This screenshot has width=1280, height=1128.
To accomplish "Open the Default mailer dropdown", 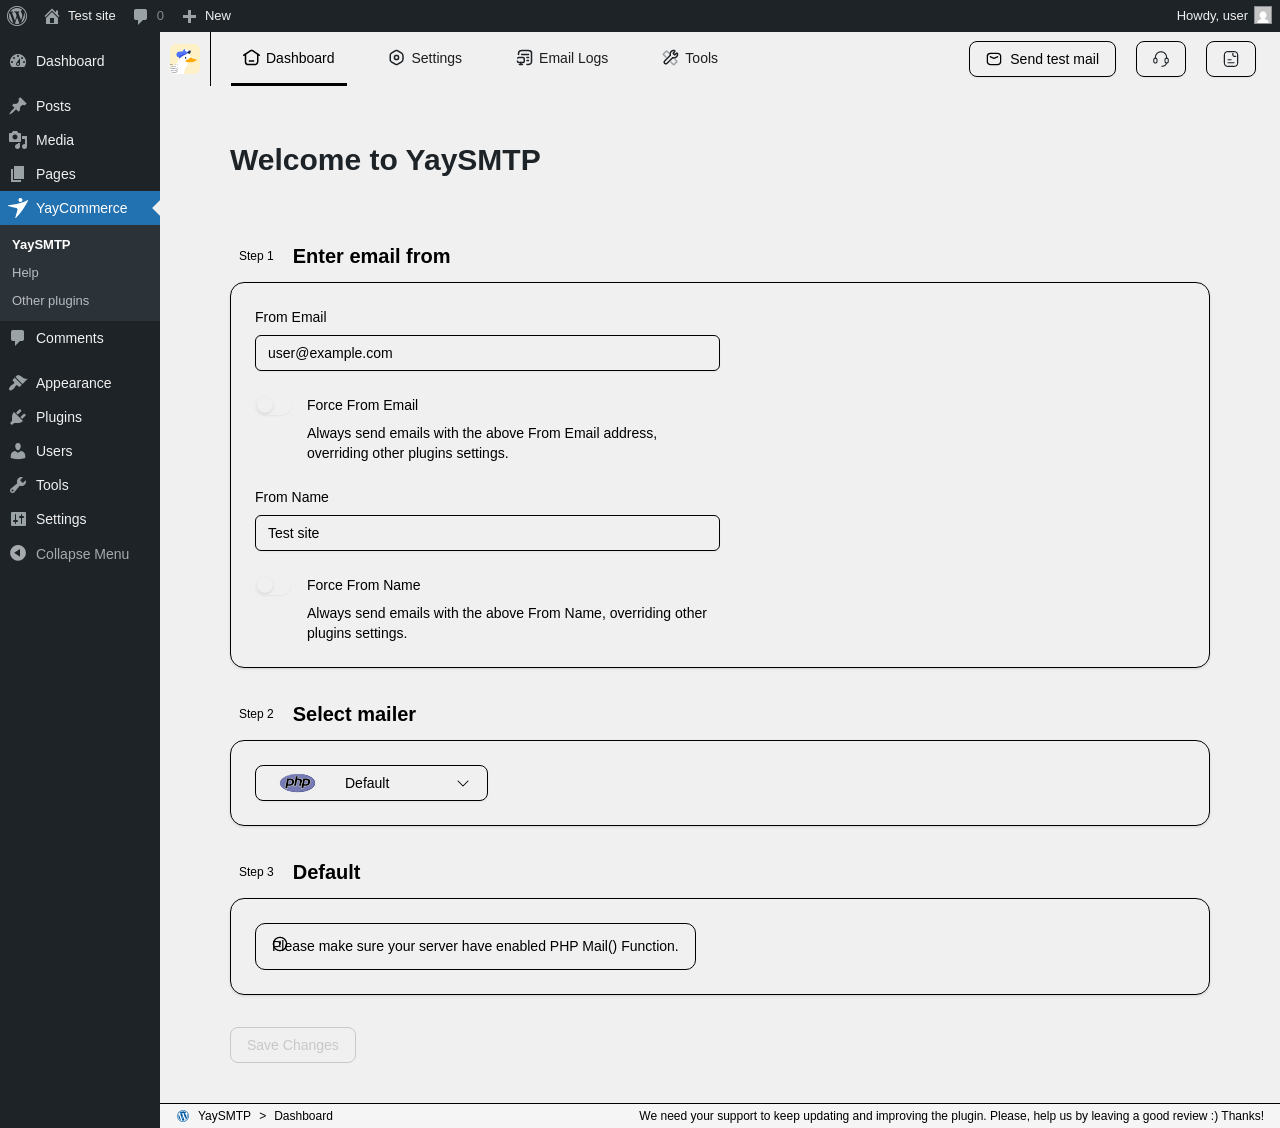I will pos(371,783).
